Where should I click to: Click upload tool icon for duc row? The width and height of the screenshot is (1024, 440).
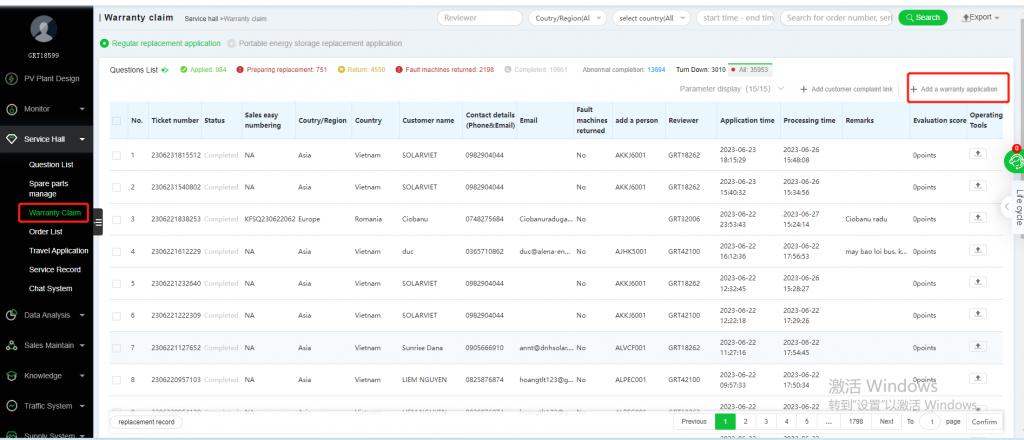[x=978, y=250]
